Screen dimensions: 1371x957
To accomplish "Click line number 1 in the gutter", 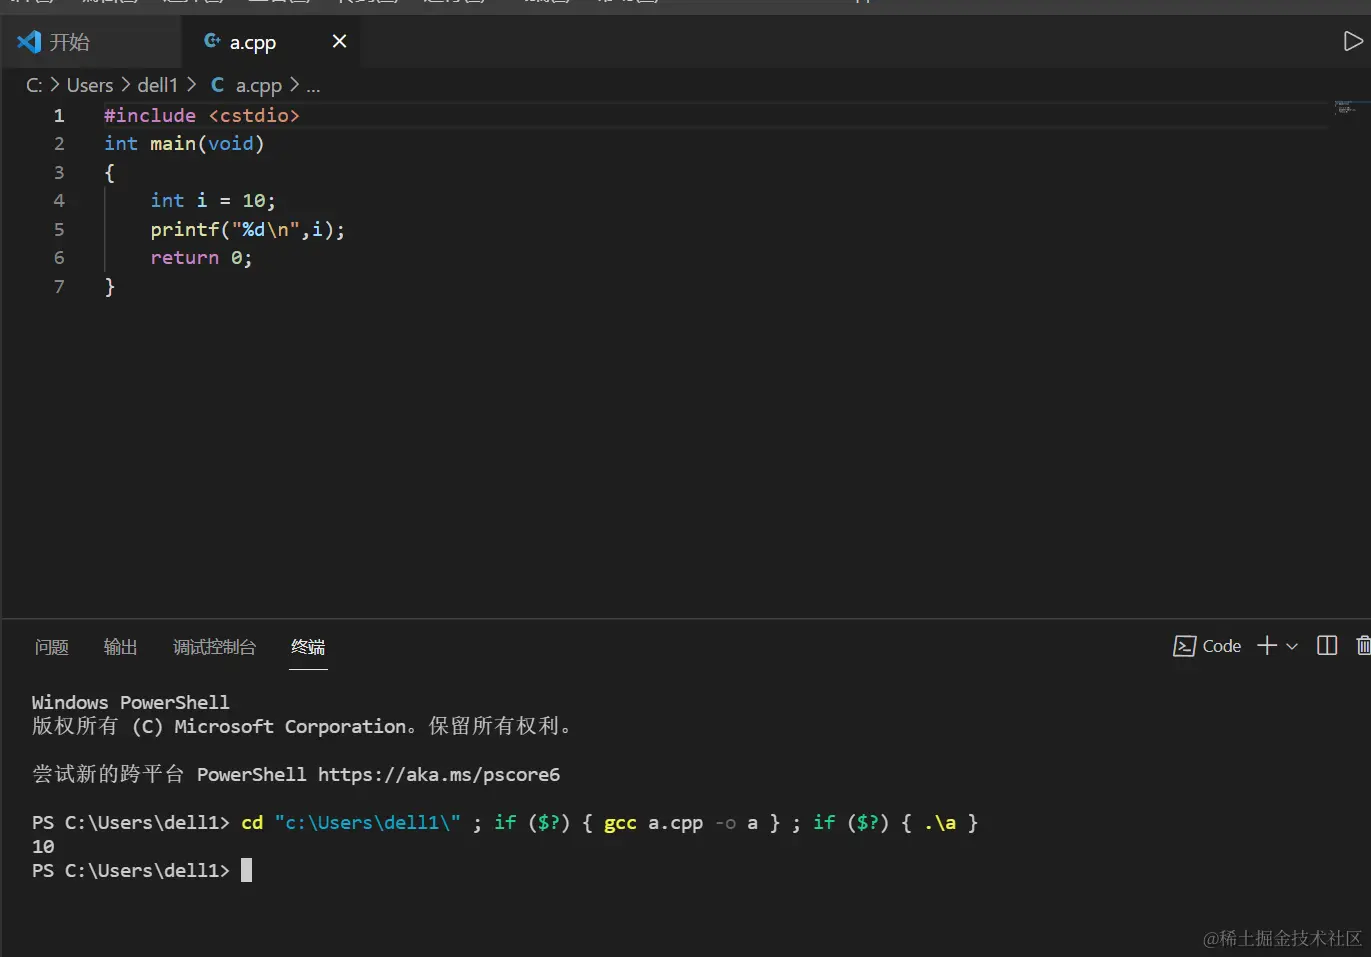I will (x=59, y=115).
